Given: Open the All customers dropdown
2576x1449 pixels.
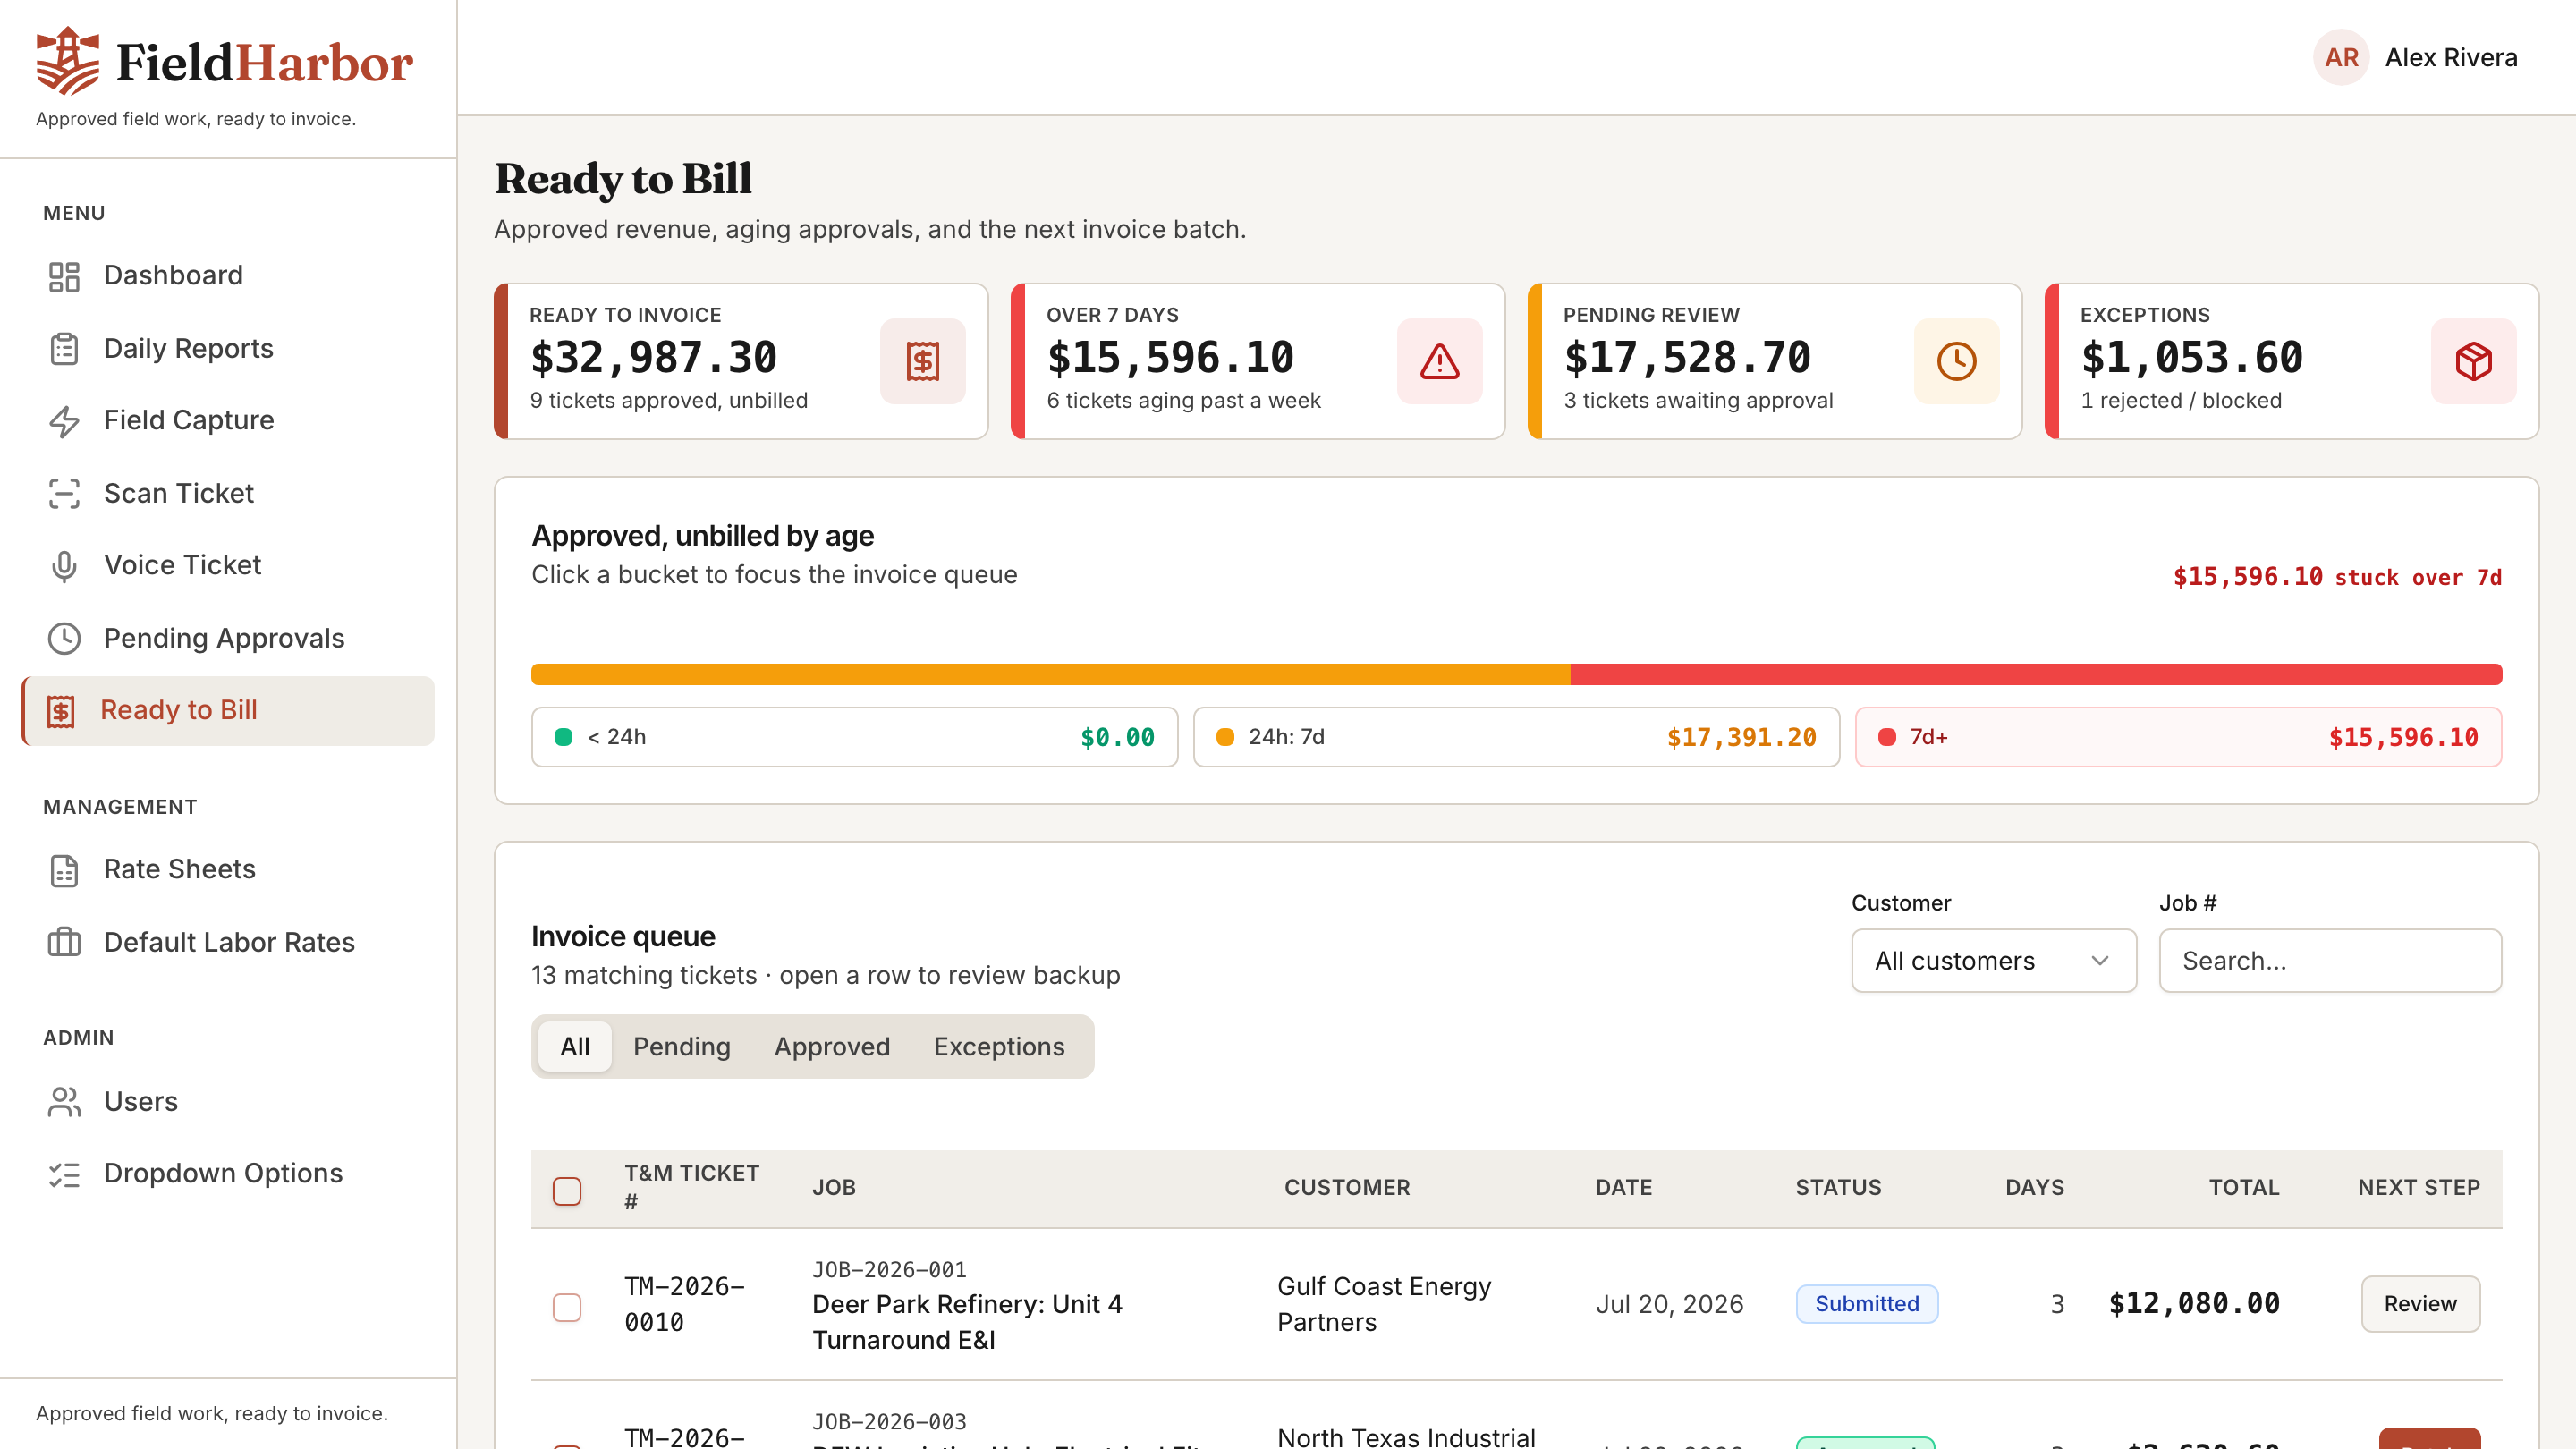Looking at the screenshot, I should tap(1993, 960).
